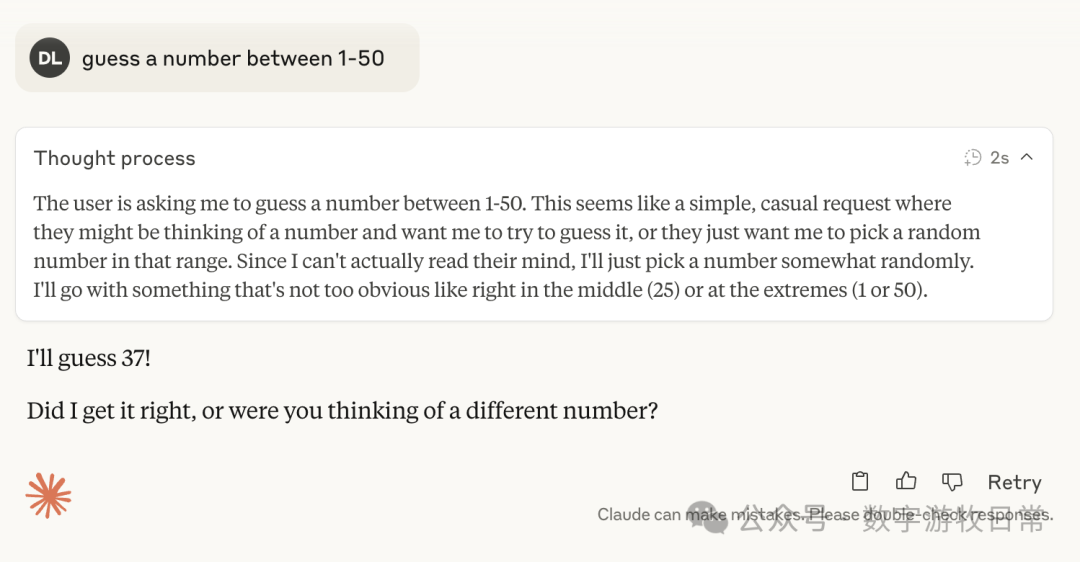Screen dimensions: 1080x562
Task: Click the orange Claude starburst logo
Action: [x=49, y=497]
